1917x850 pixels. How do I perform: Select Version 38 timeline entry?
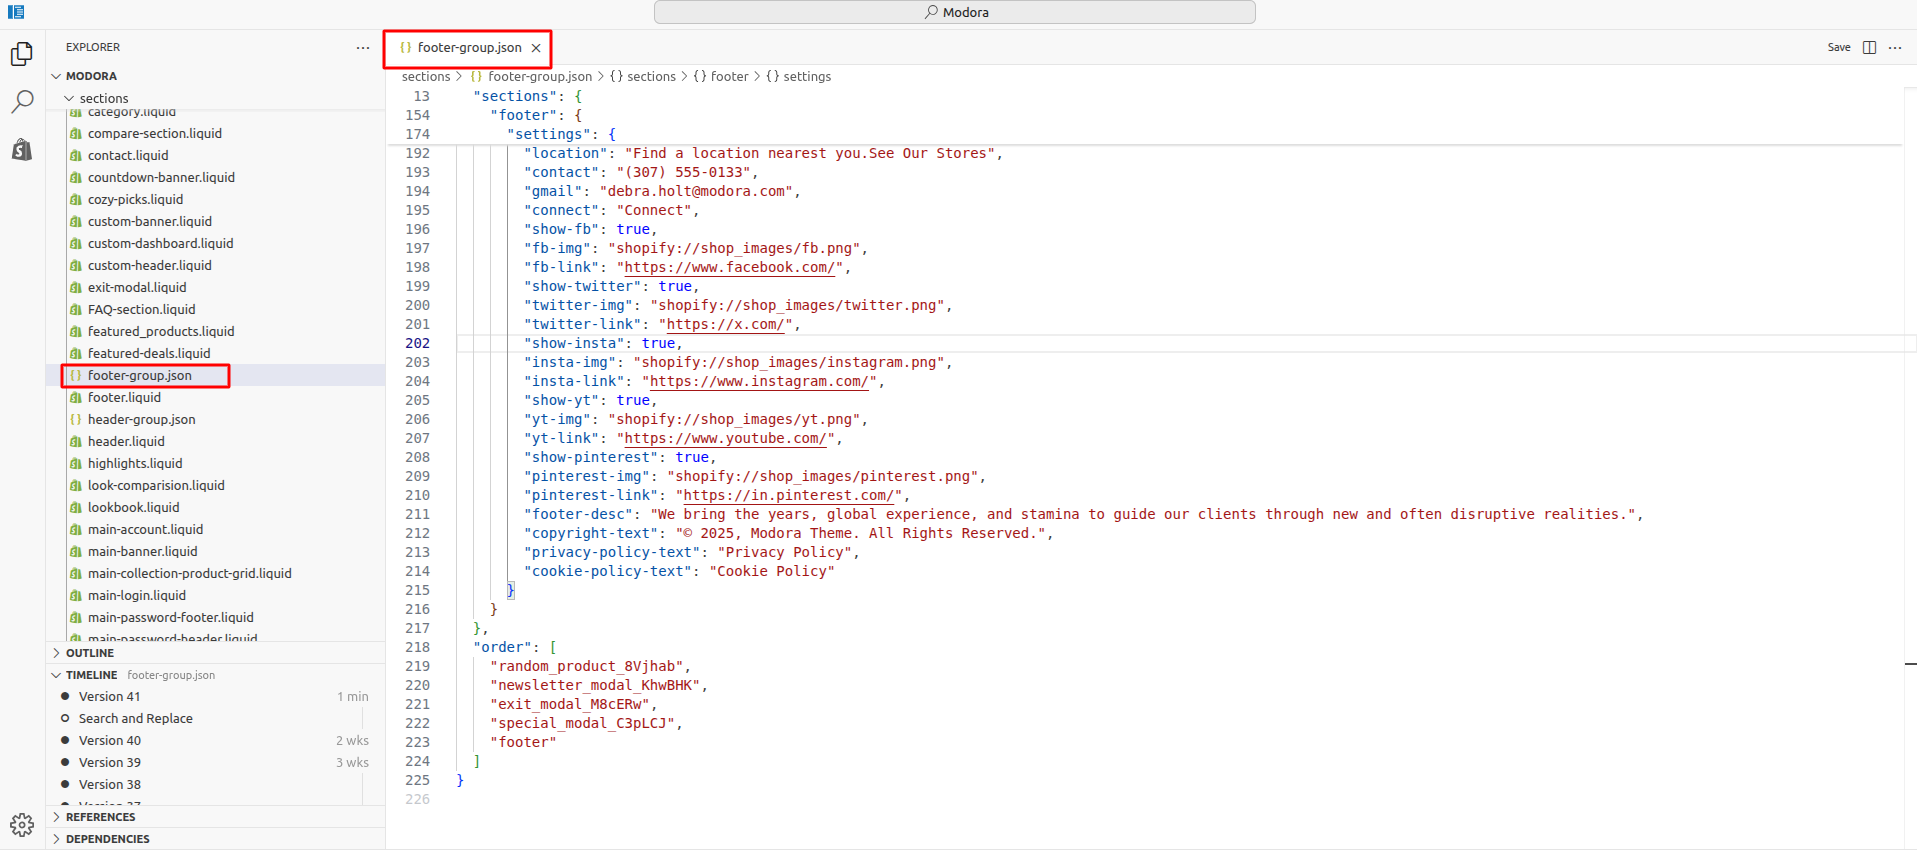click(216, 784)
